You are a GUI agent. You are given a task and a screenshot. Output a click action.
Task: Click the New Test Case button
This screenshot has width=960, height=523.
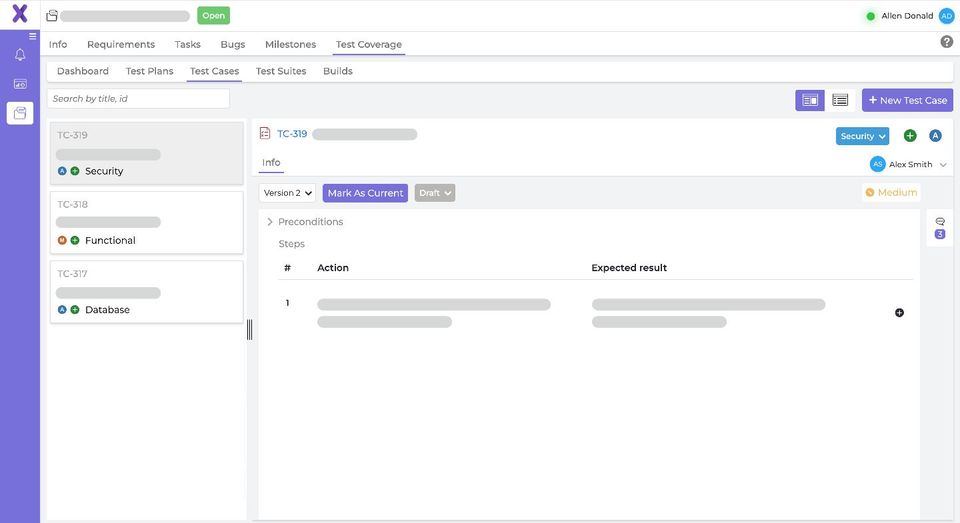tap(907, 100)
